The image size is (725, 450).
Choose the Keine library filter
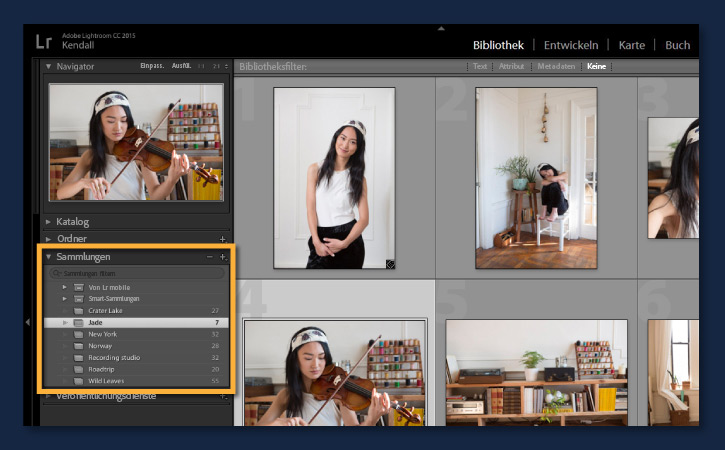tap(596, 67)
